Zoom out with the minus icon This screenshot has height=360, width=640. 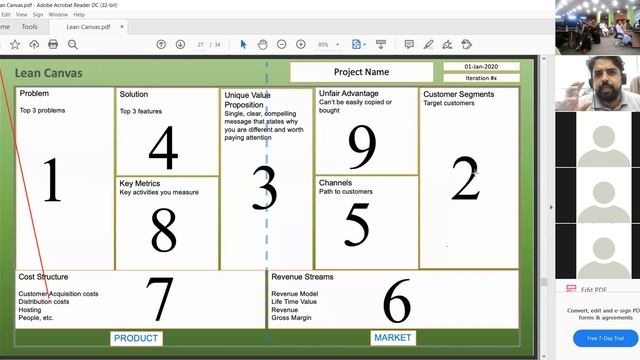pyautogui.click(x=282, y=44)
